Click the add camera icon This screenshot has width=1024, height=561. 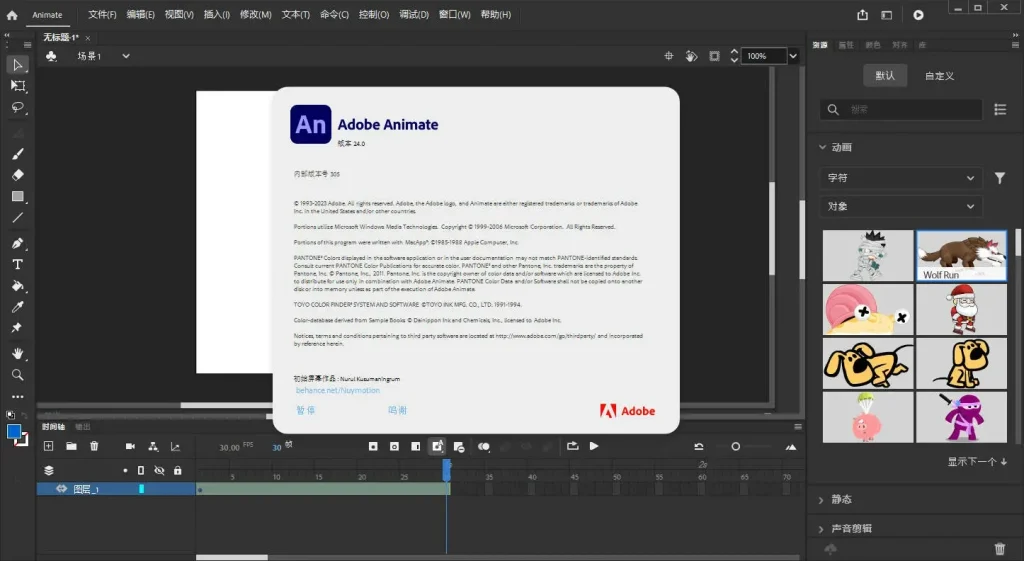130,446
